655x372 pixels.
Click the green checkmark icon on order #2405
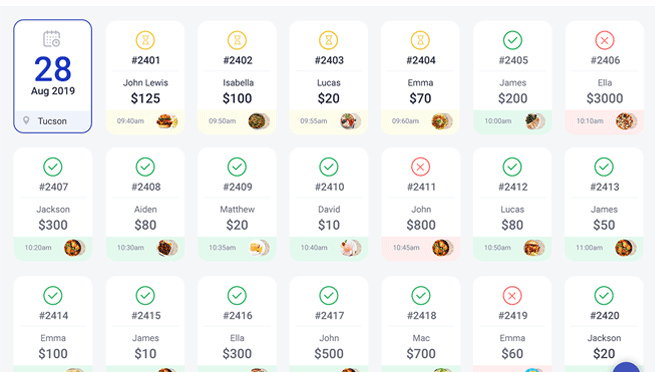[x=513, y=40]
